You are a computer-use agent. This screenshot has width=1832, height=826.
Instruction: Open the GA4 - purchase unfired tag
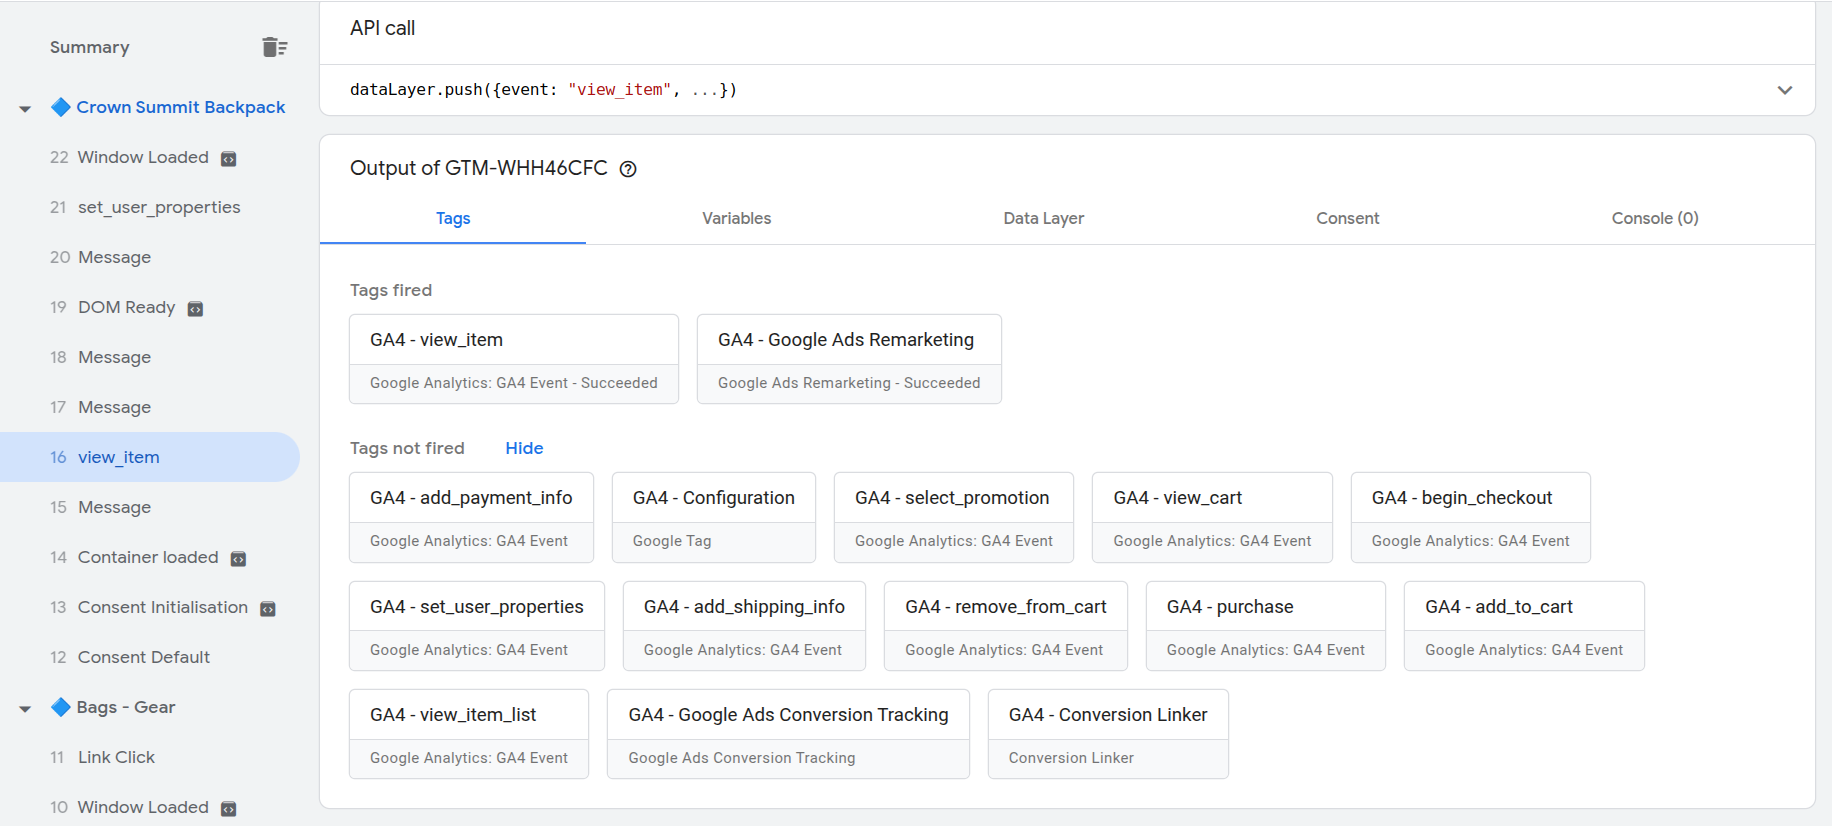pos(1265,626)
